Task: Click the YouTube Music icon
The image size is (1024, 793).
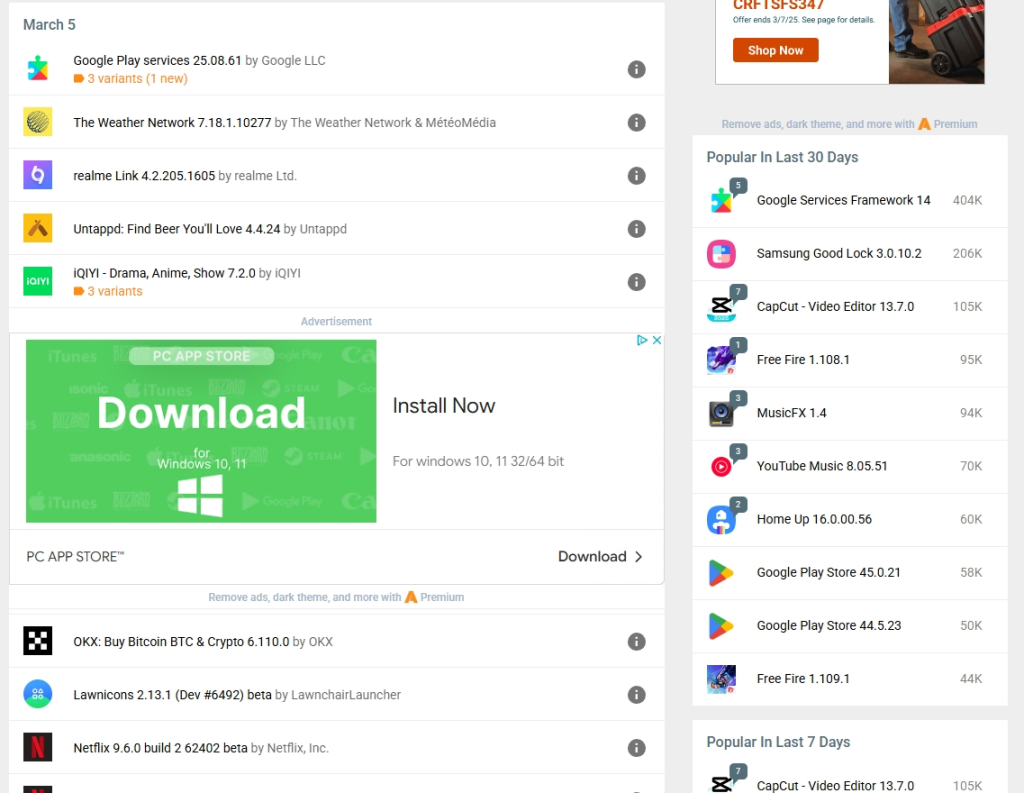Action: [722, 466]
